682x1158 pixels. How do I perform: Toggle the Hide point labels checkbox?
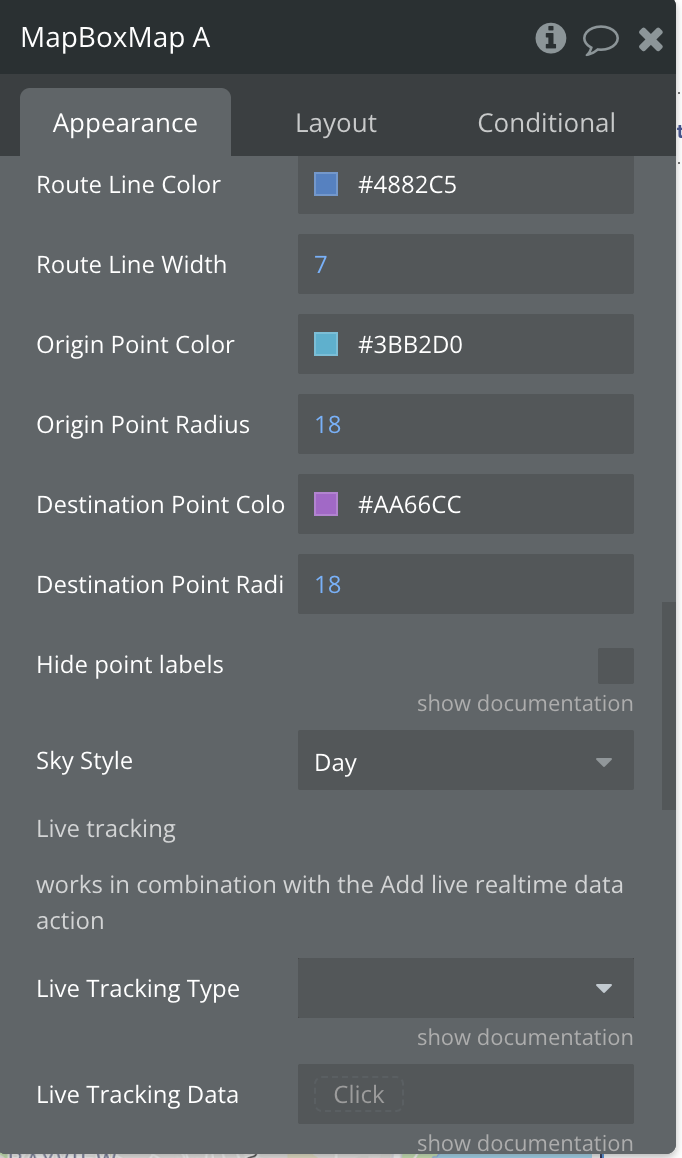tap(615, 665)
